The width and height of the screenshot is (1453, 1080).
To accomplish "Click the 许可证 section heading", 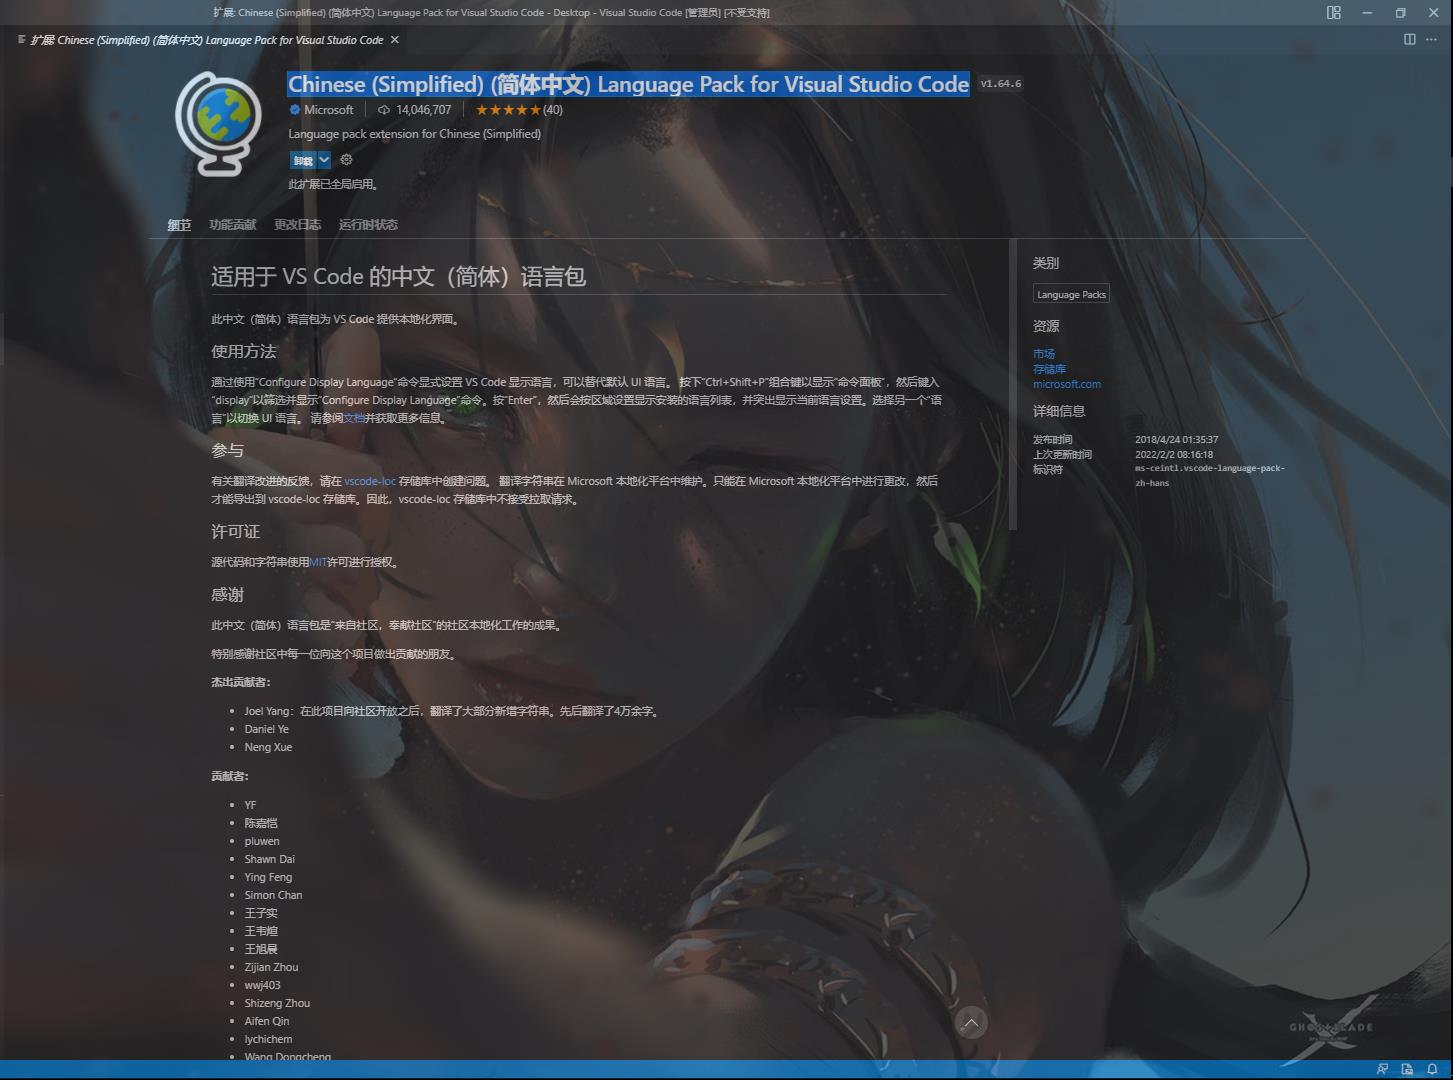I will point(235,531).
